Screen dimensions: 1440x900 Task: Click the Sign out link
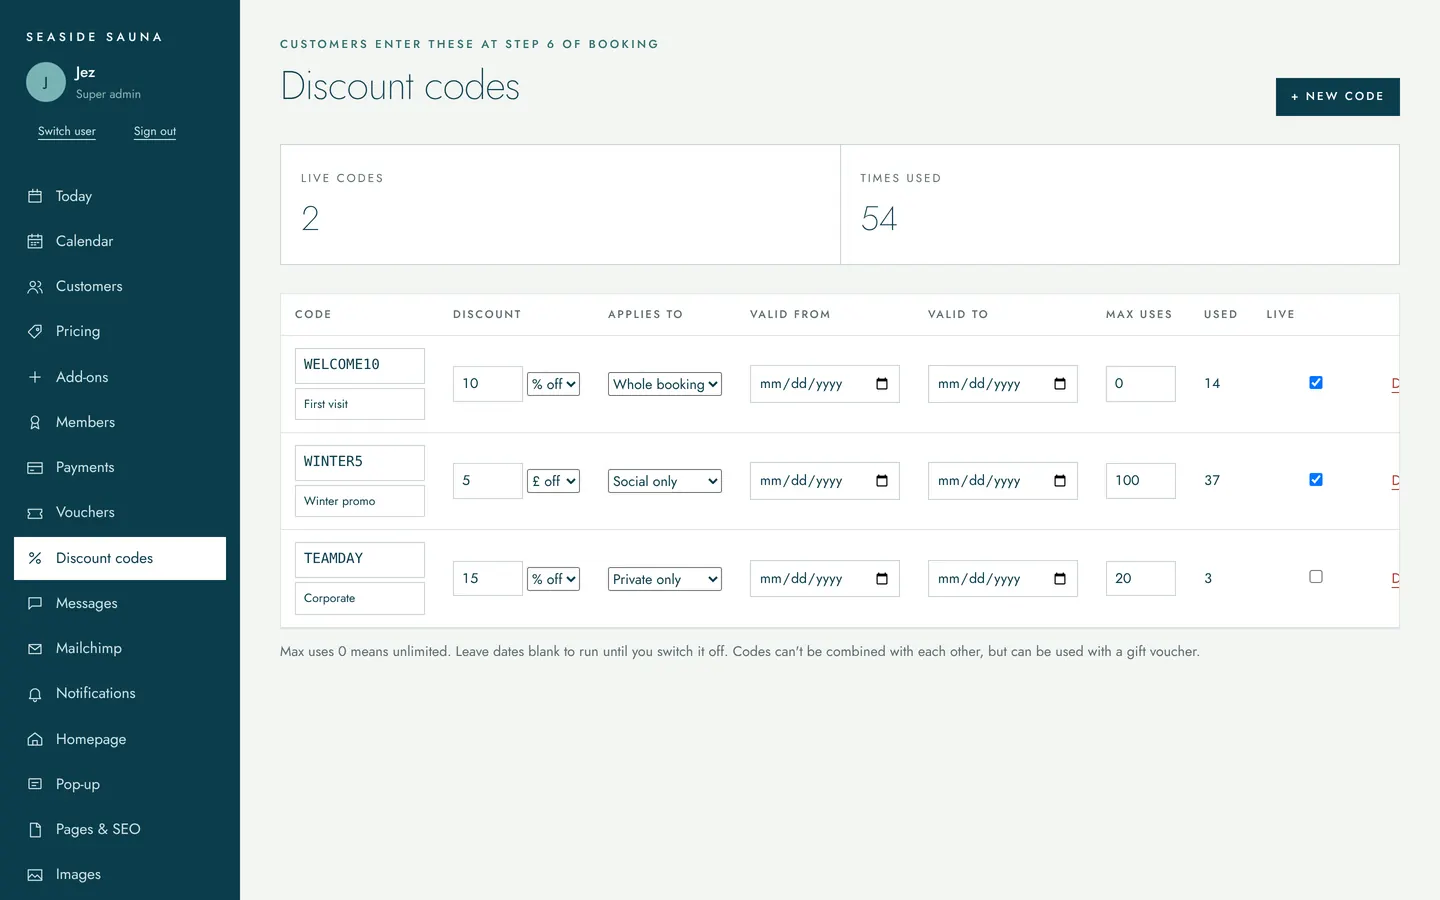click(x=155, y=131)
